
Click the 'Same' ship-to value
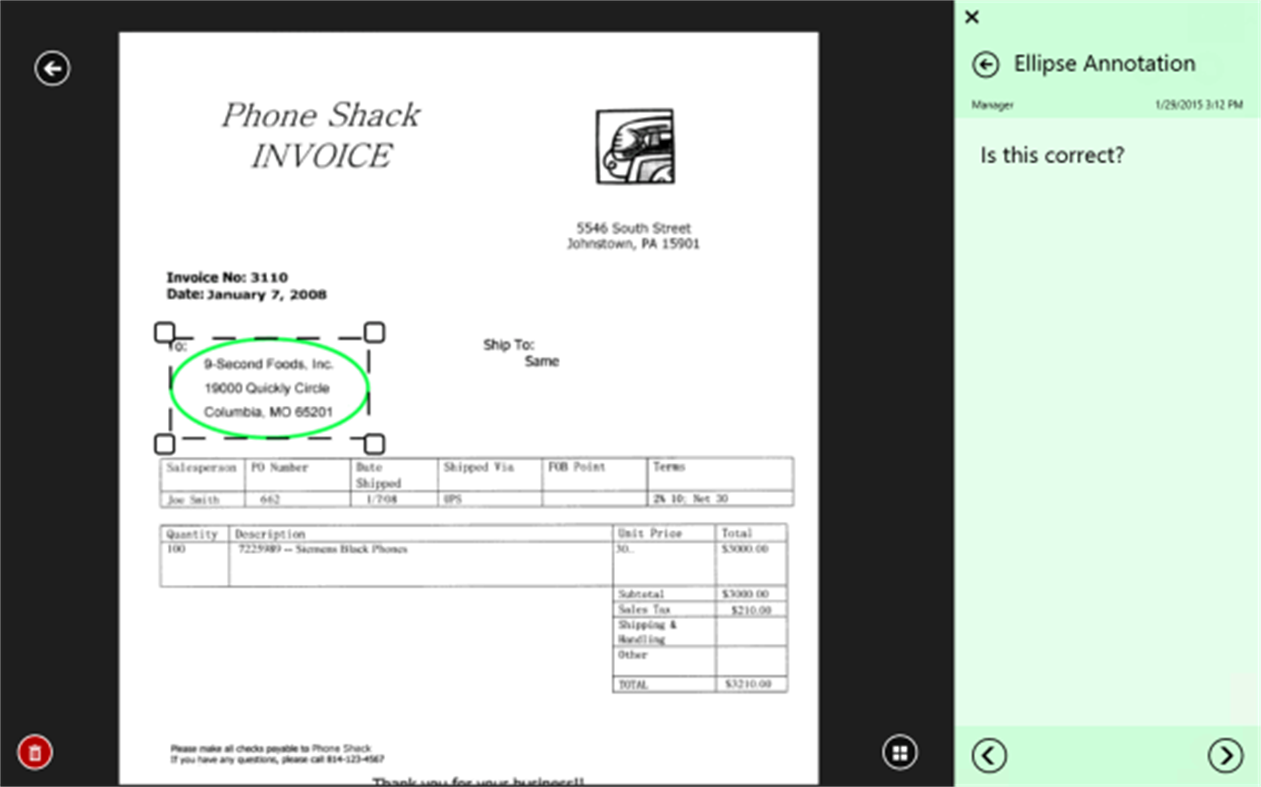542,361
